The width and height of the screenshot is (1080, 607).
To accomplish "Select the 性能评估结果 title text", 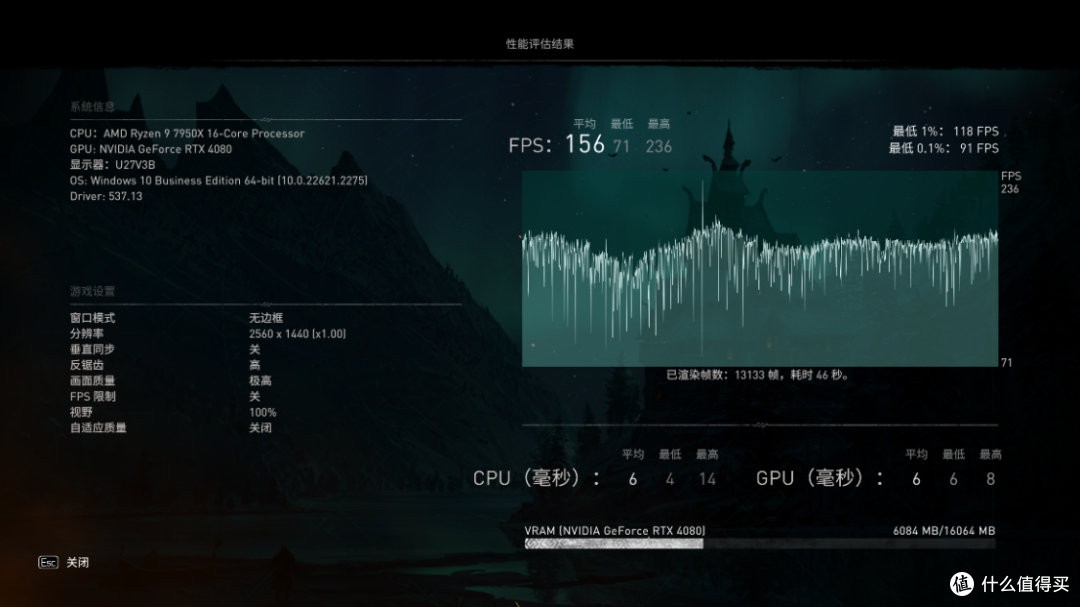I will (x=539, y=44).
